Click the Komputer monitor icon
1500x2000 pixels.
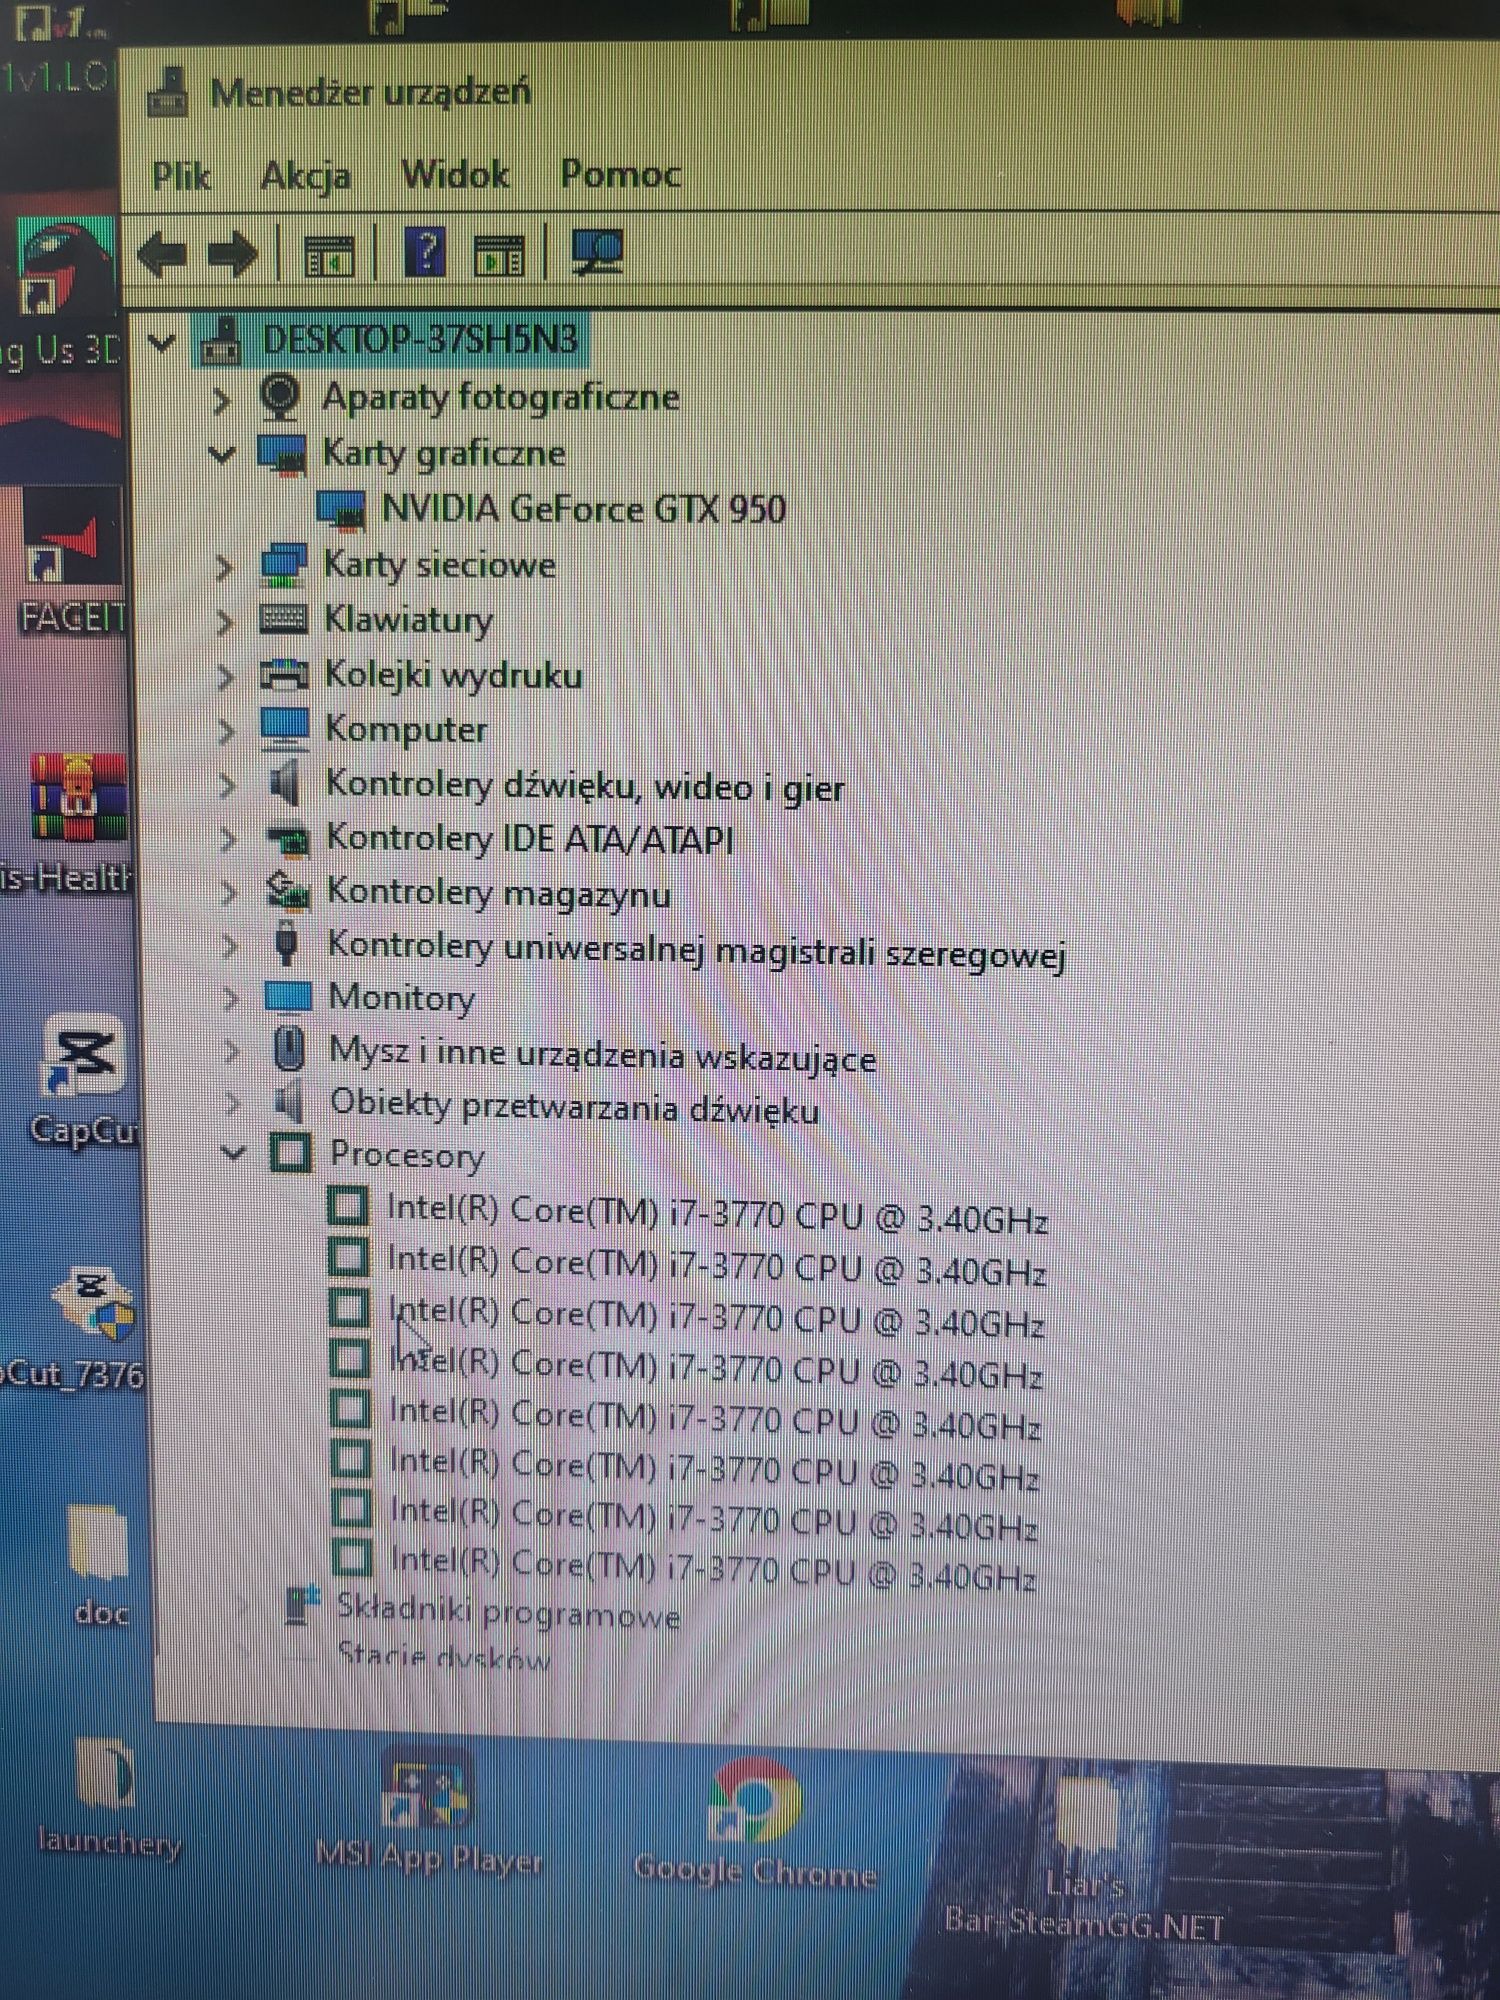(x=285, y=728)
